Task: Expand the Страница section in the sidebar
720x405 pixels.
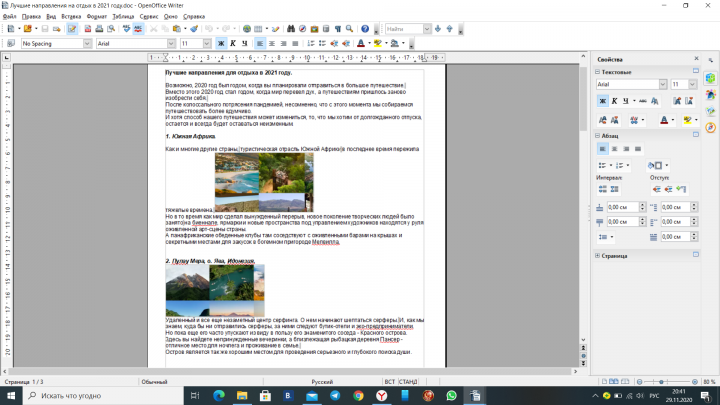Action: tap(597, 256)
